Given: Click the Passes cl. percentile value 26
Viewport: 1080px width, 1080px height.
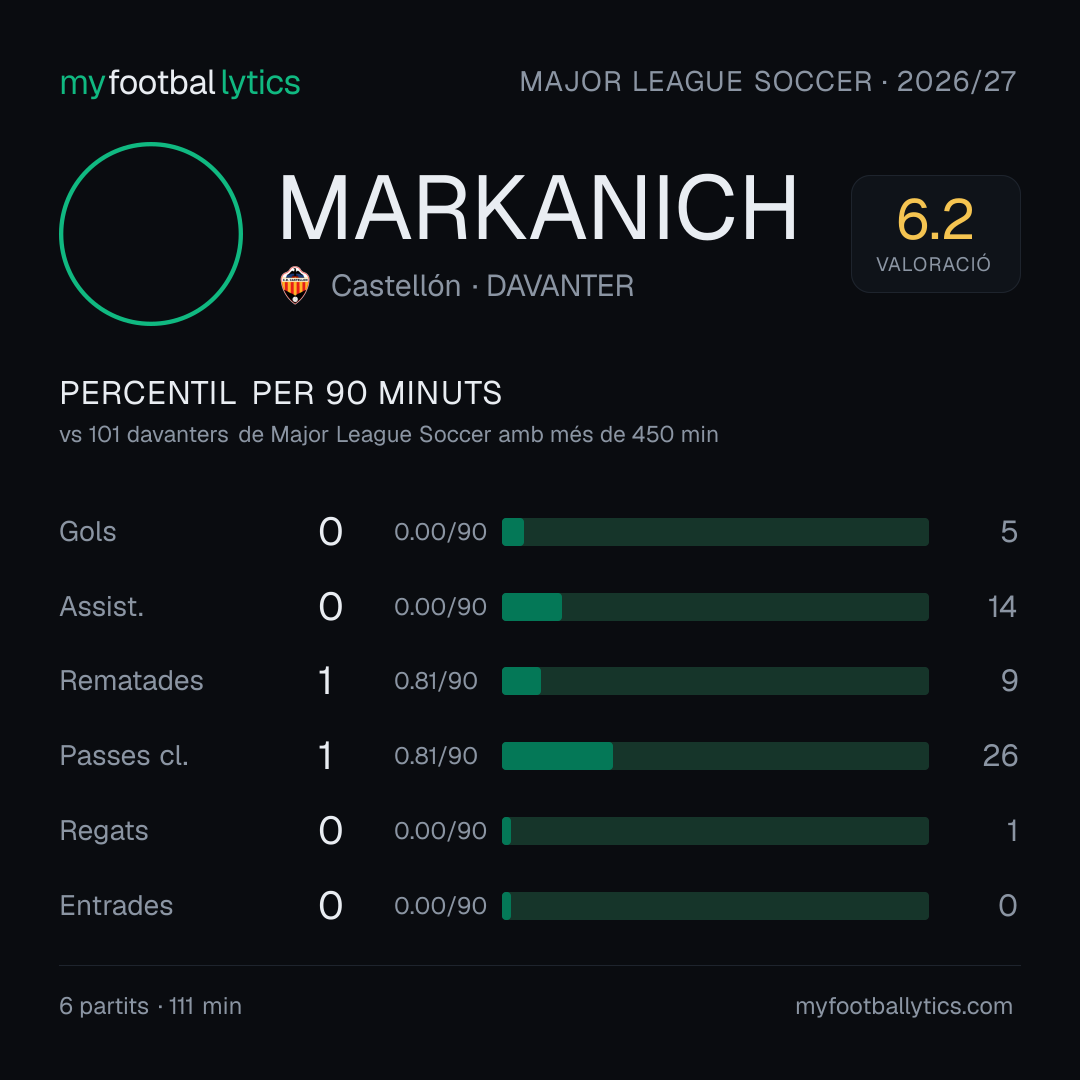Looking at the screenshot, I should click(1000, 756).
